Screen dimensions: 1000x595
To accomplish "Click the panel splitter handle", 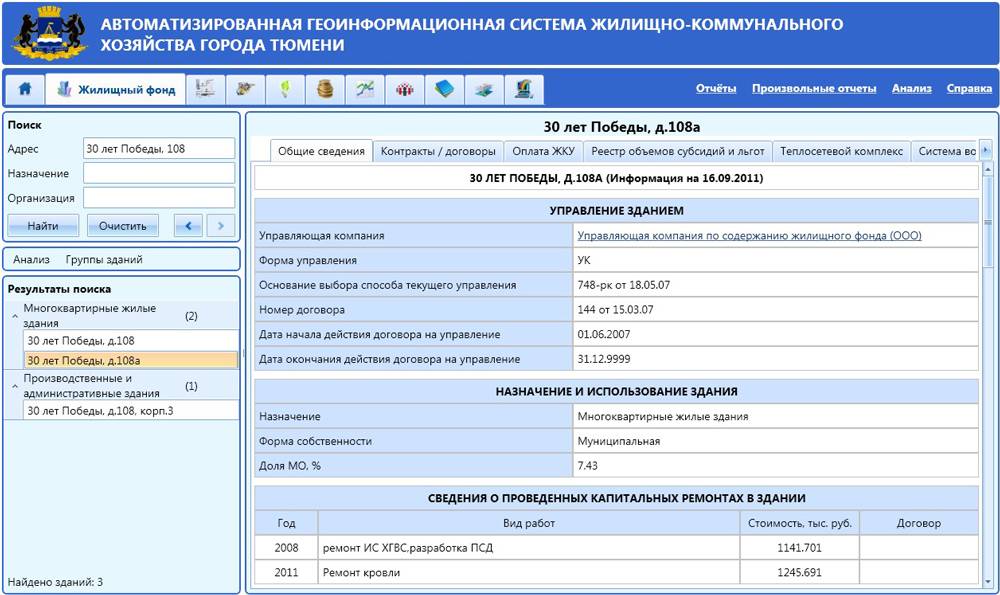I will pyautogui.click(x=243, y=353).
